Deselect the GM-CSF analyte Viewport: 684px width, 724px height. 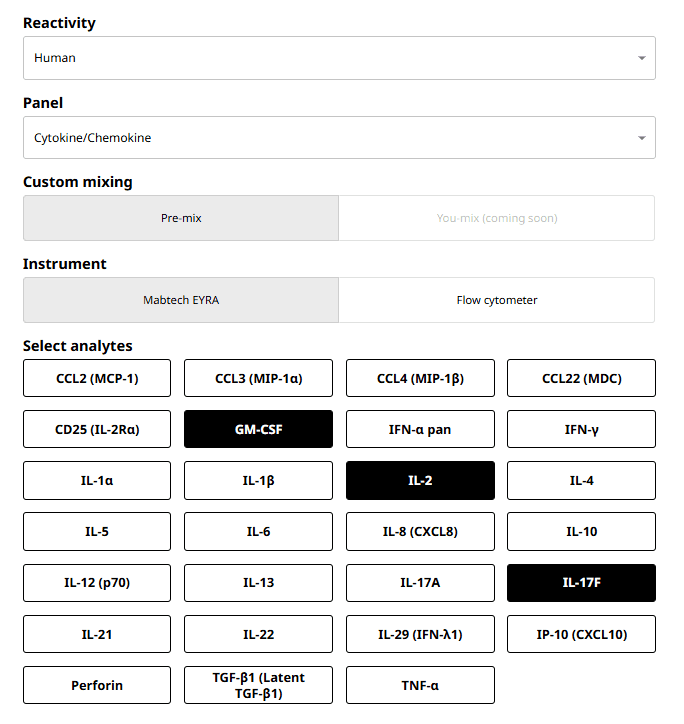[259, 429]
